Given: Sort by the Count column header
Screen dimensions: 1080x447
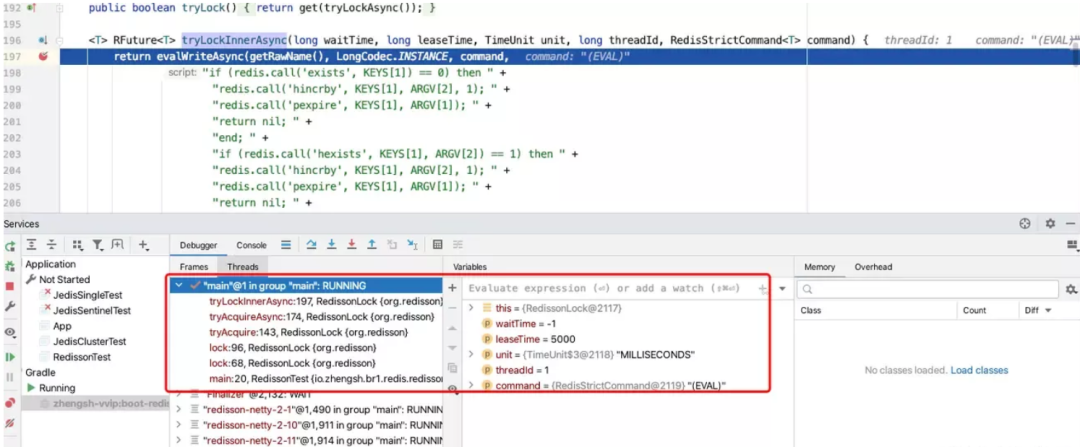Looking at the screenshot, I should point(974,311).
